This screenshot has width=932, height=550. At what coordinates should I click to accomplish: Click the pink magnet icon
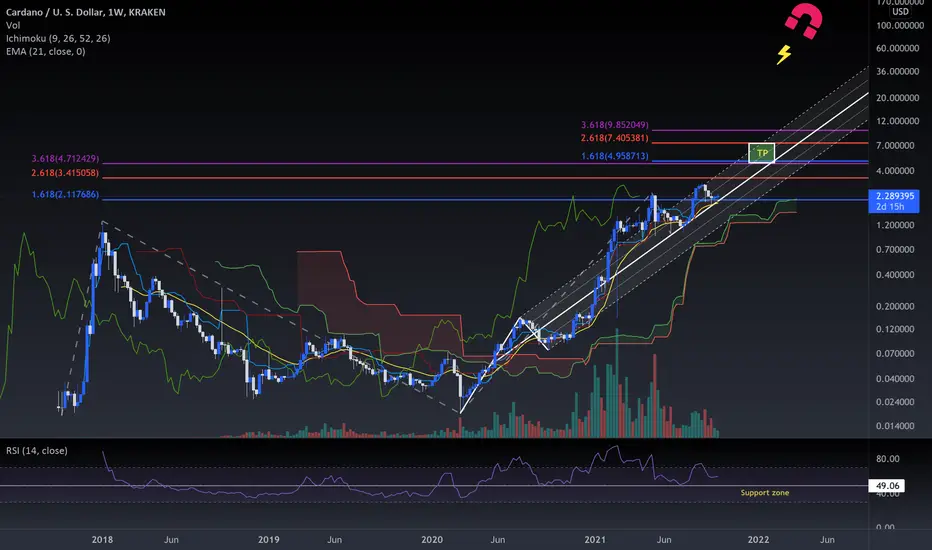(804, 21)
